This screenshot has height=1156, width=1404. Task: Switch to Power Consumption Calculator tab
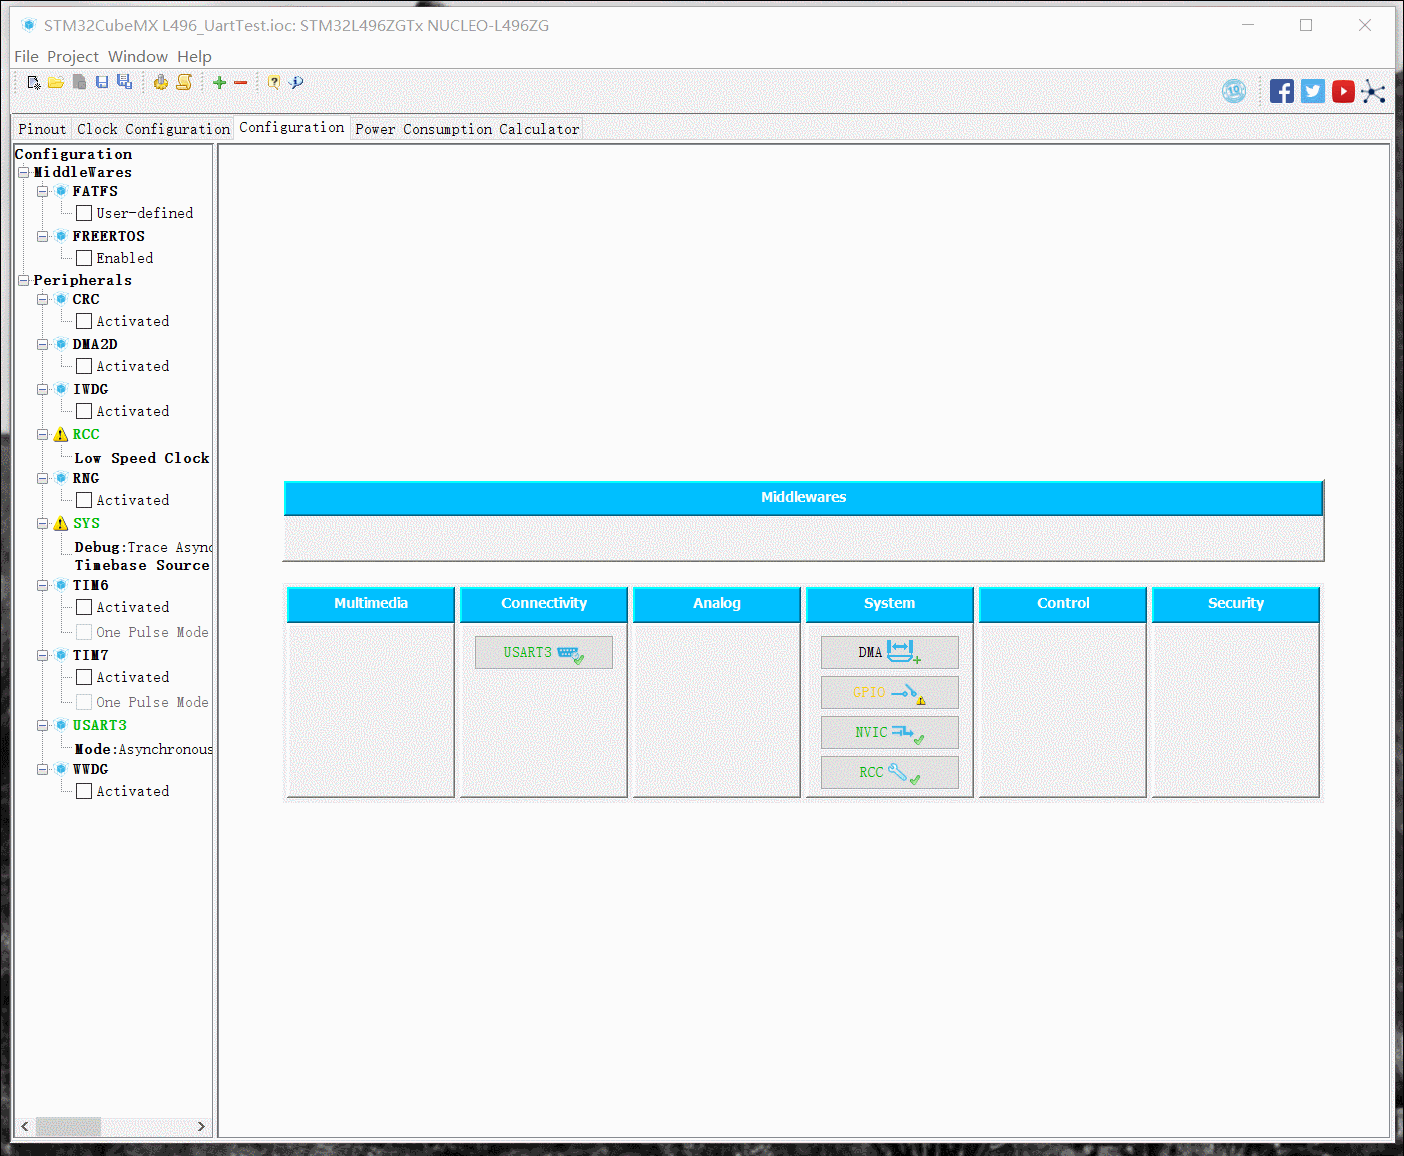(x=467, y=129)
